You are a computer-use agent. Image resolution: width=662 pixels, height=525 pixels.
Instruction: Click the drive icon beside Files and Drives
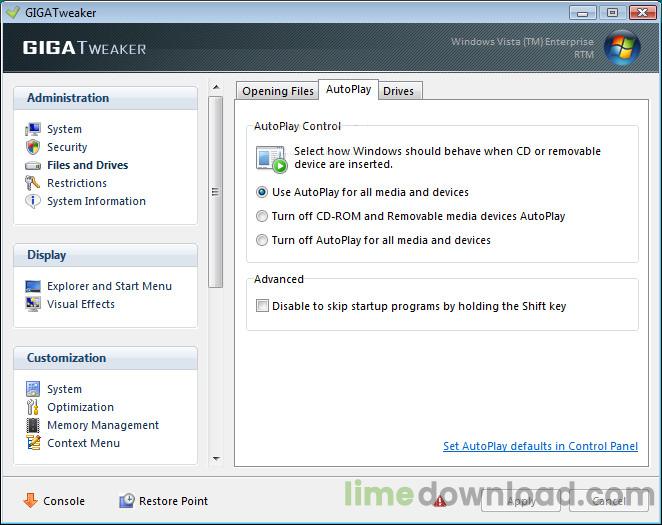click(33, 165)
